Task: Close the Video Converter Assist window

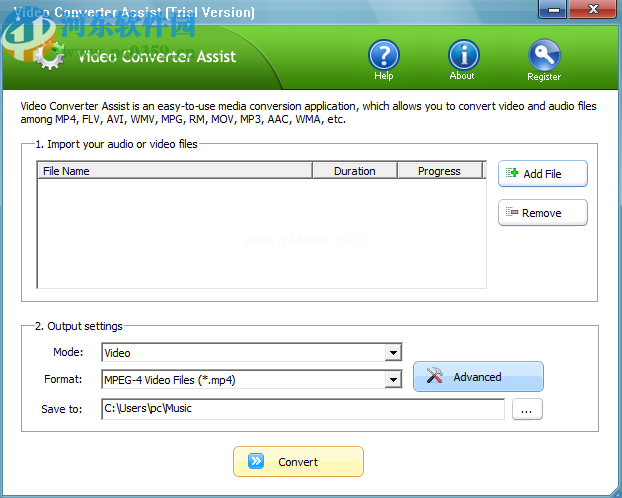Action: coord(593,10)
